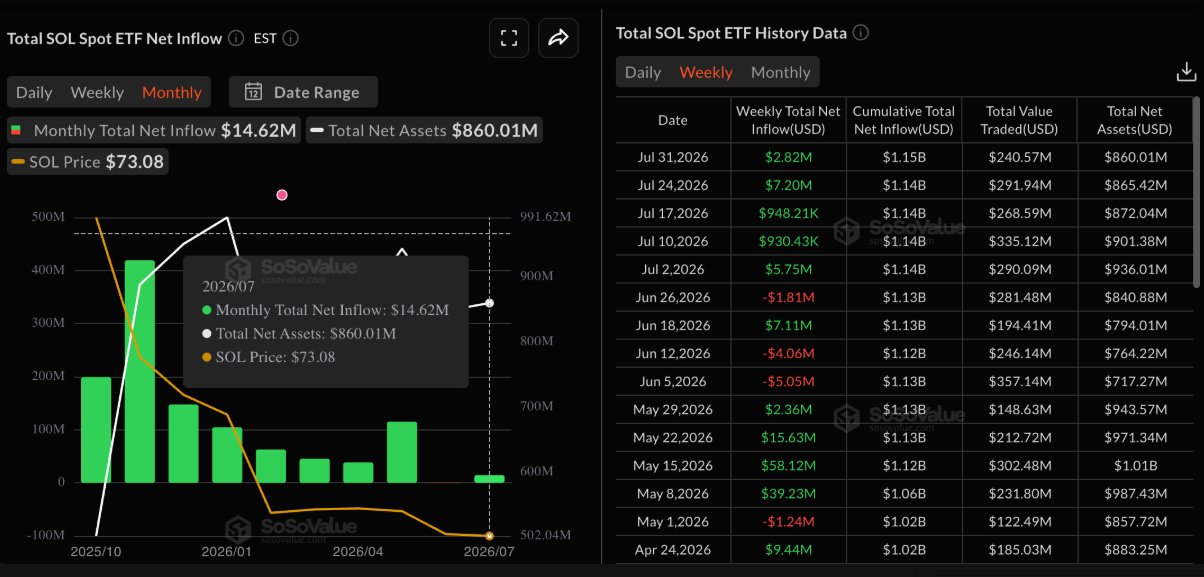Click Weekly Total Net Inflow(USD) column header
1204x577 pixels.
tap(788, 120)
